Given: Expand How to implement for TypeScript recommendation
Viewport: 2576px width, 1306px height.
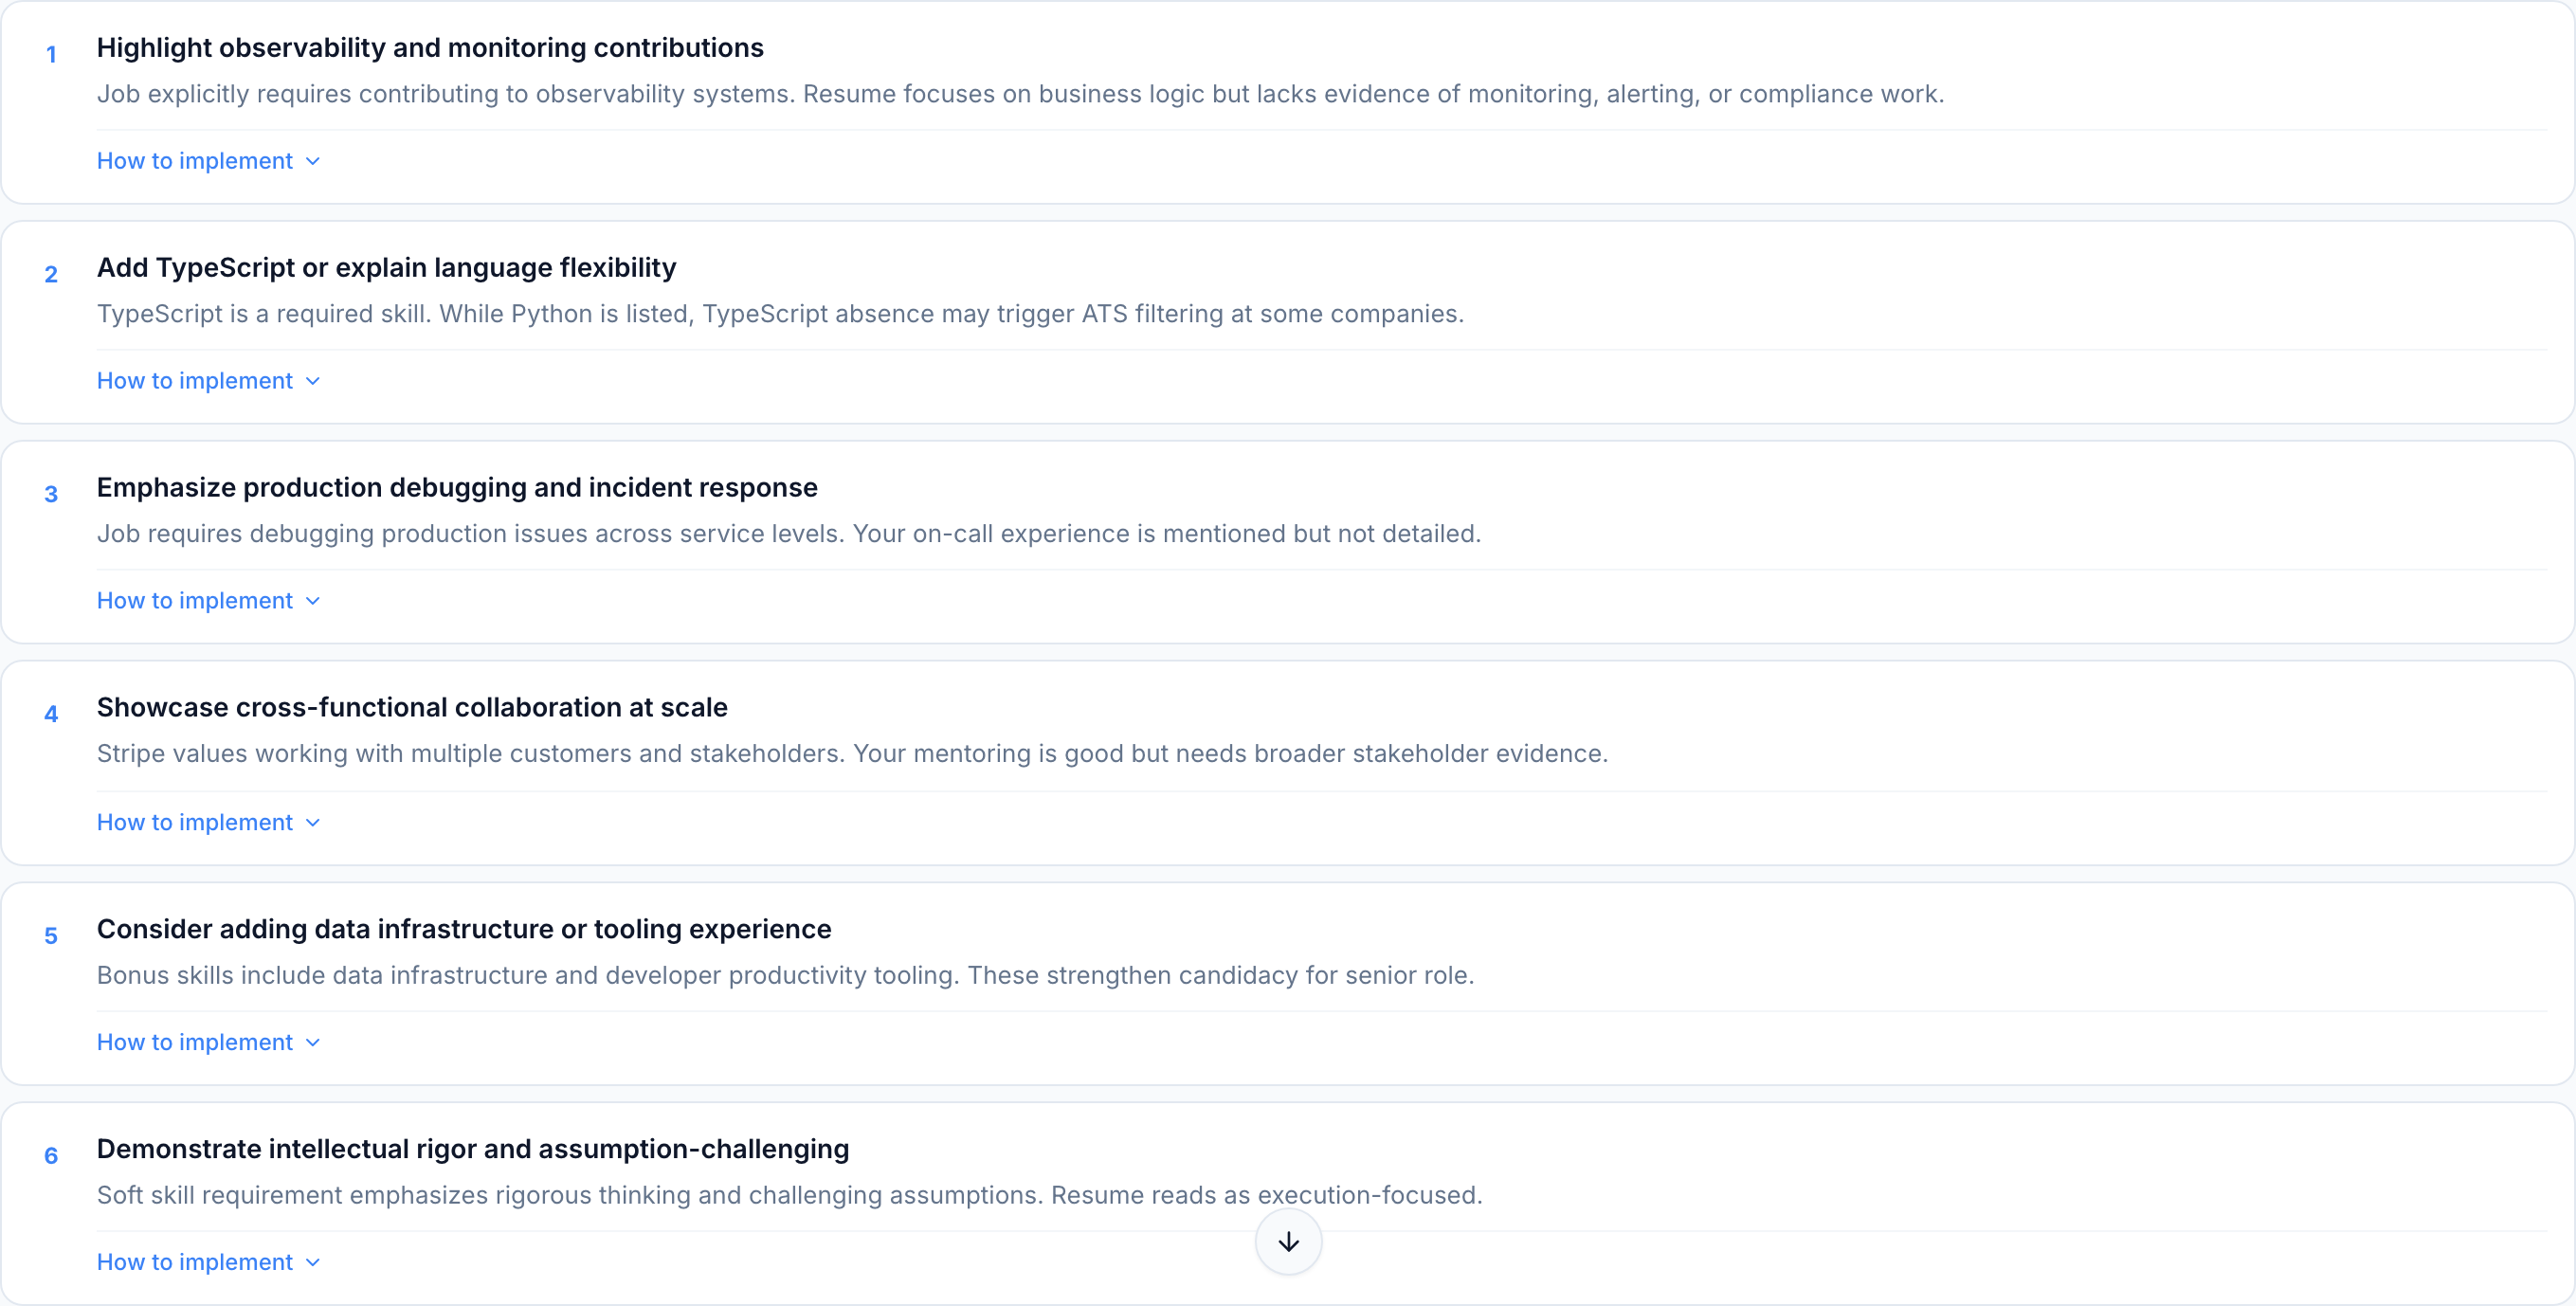Looking at the screenshot, I should point(195,381).
